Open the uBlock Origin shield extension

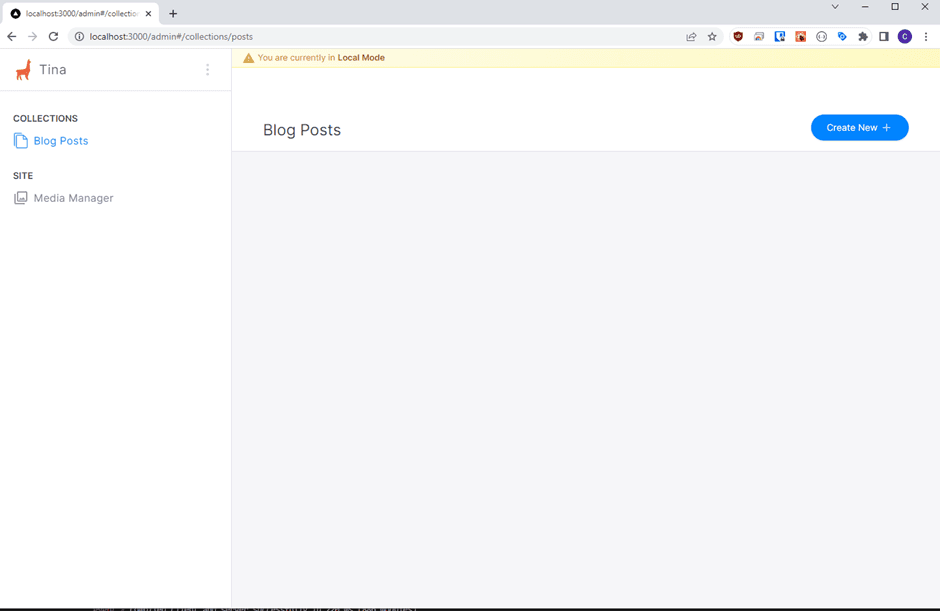[738, 37]
